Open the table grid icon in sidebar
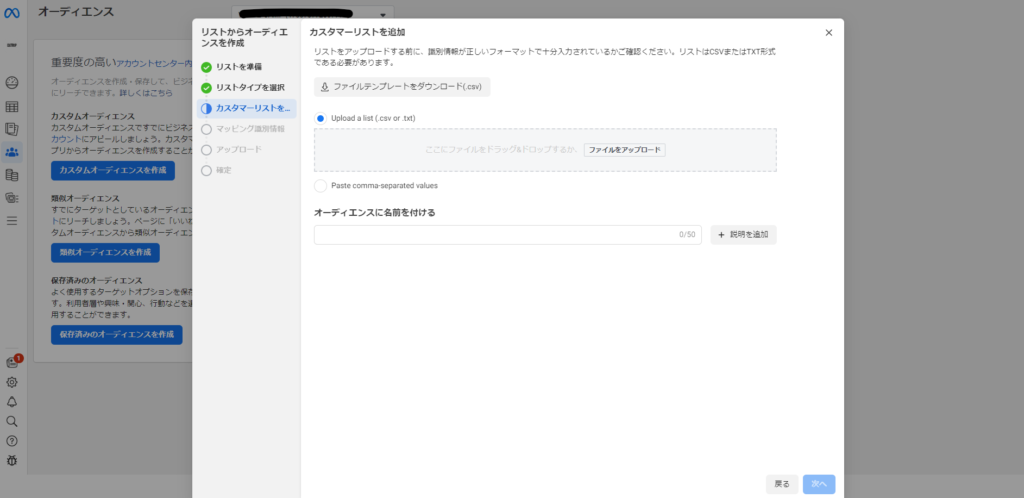Image resolution: width=1024 pixels, height=498 pixels. (12, 106)
